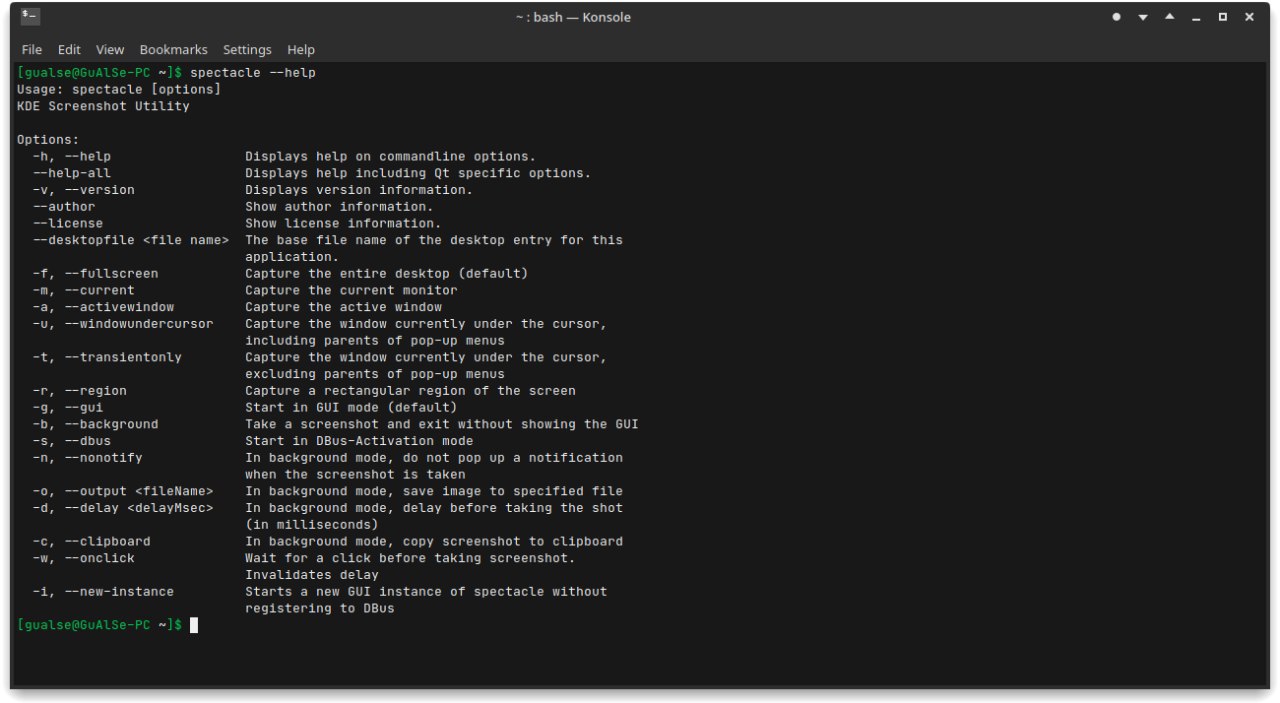Click the '-u, --windowundercursor' option text
Viewport: 1280px width, 703px height.
click(123, 324)
